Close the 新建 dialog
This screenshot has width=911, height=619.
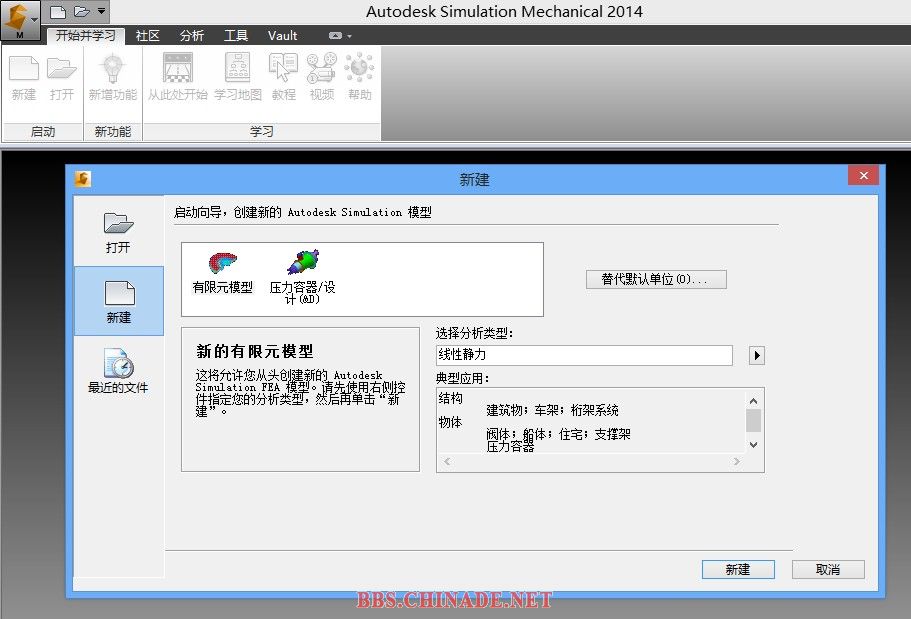(863, 176)
